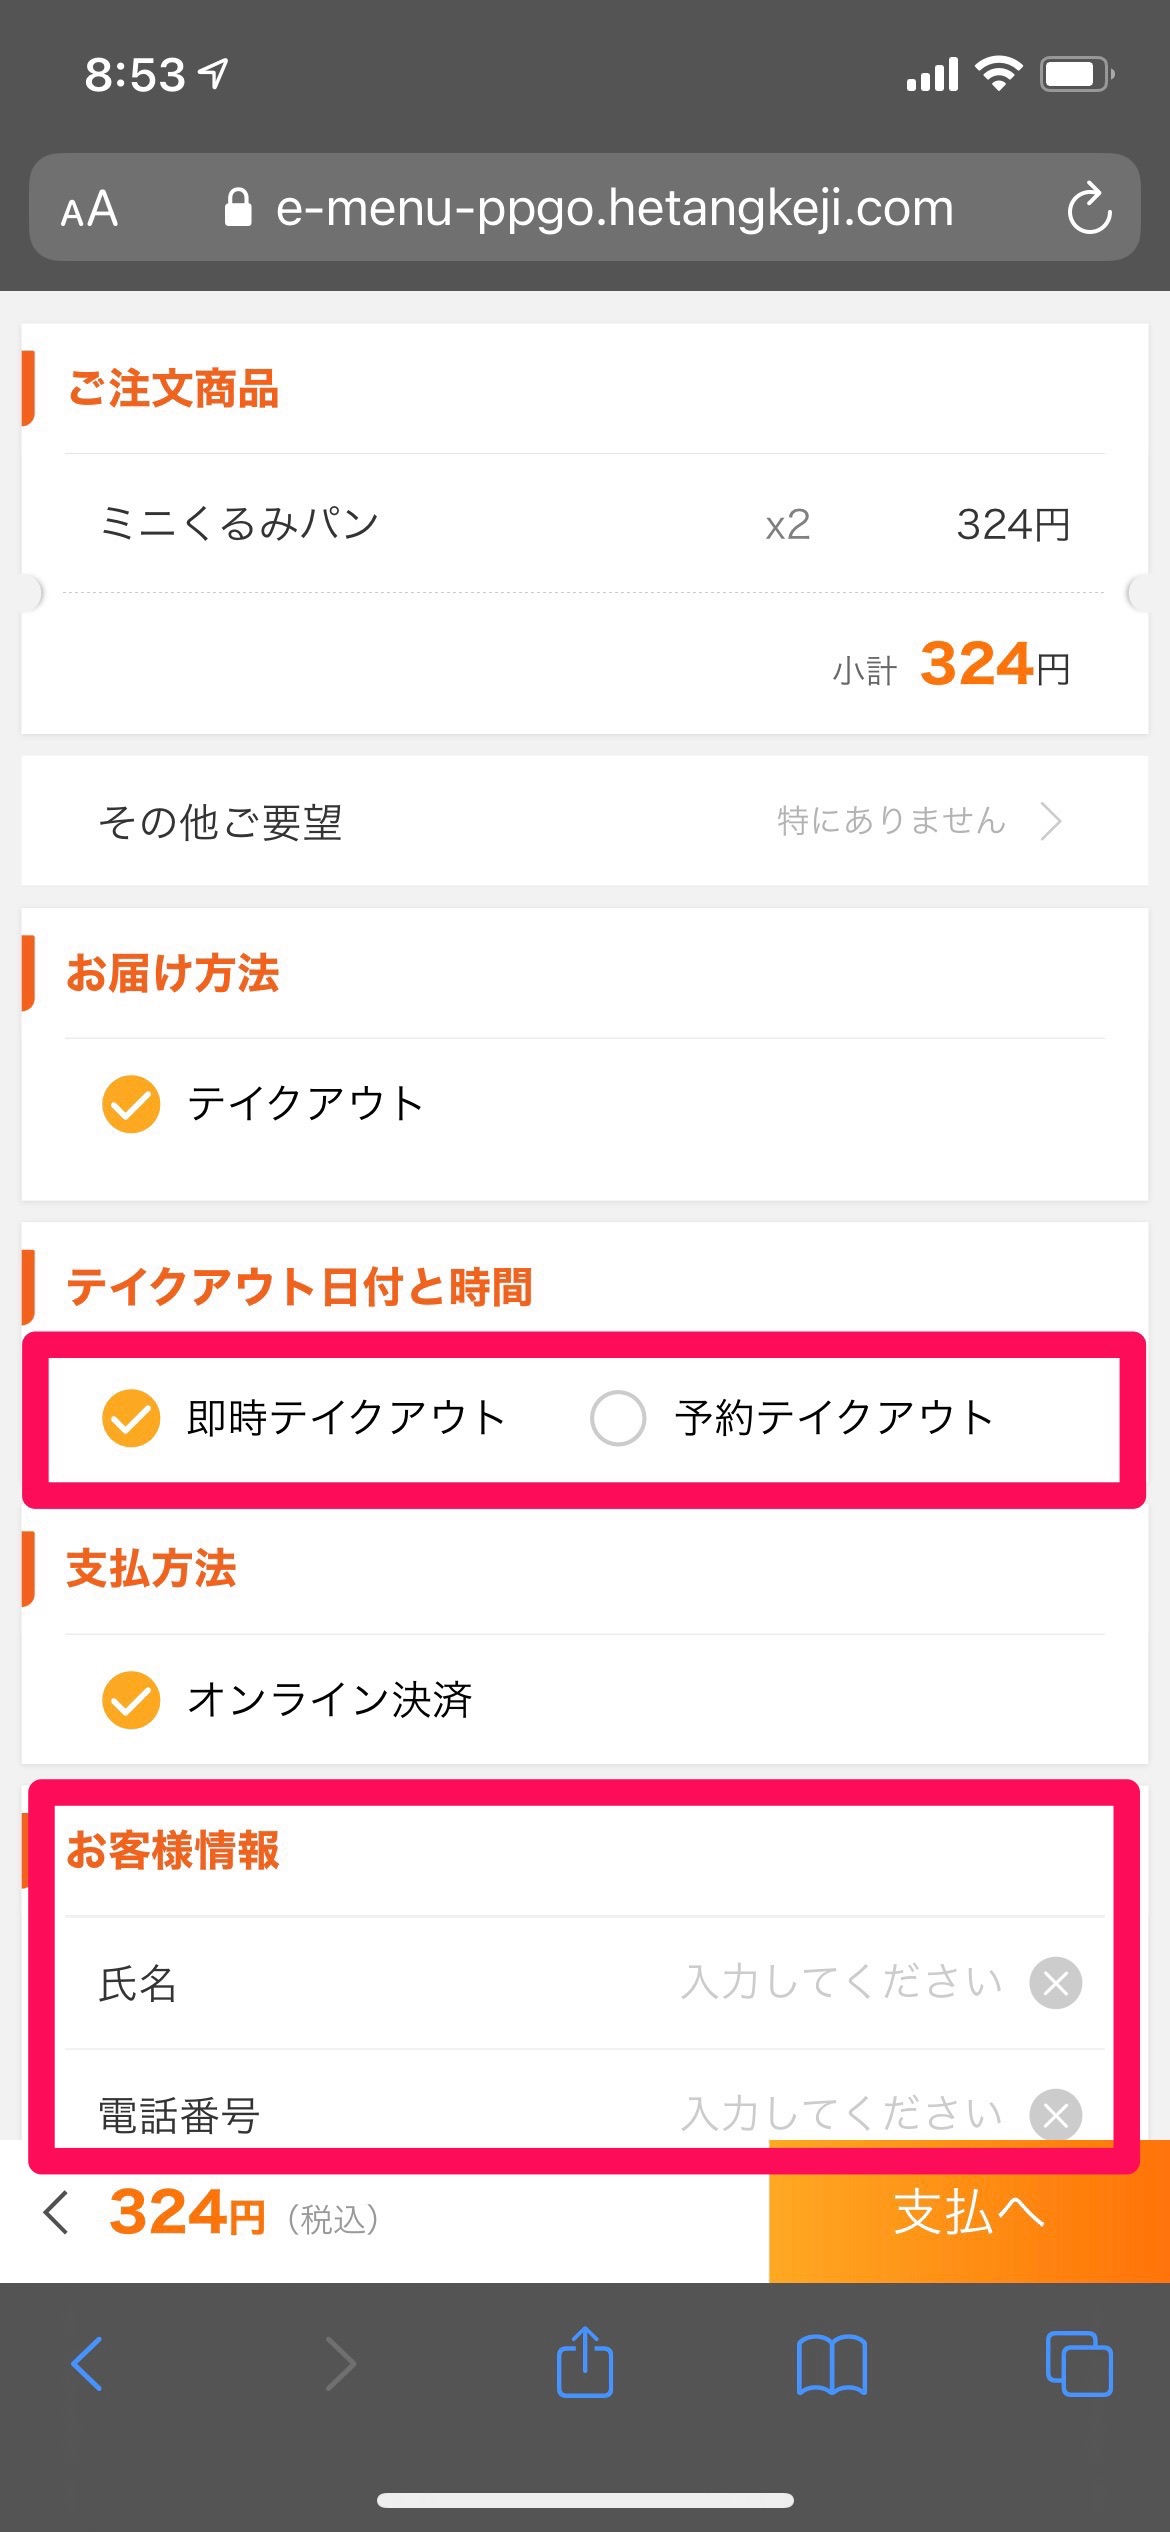Select 予約テイクアウト radio option
The image size is (1170, 2532).
pyautogui.click(x=618, y=1418)
